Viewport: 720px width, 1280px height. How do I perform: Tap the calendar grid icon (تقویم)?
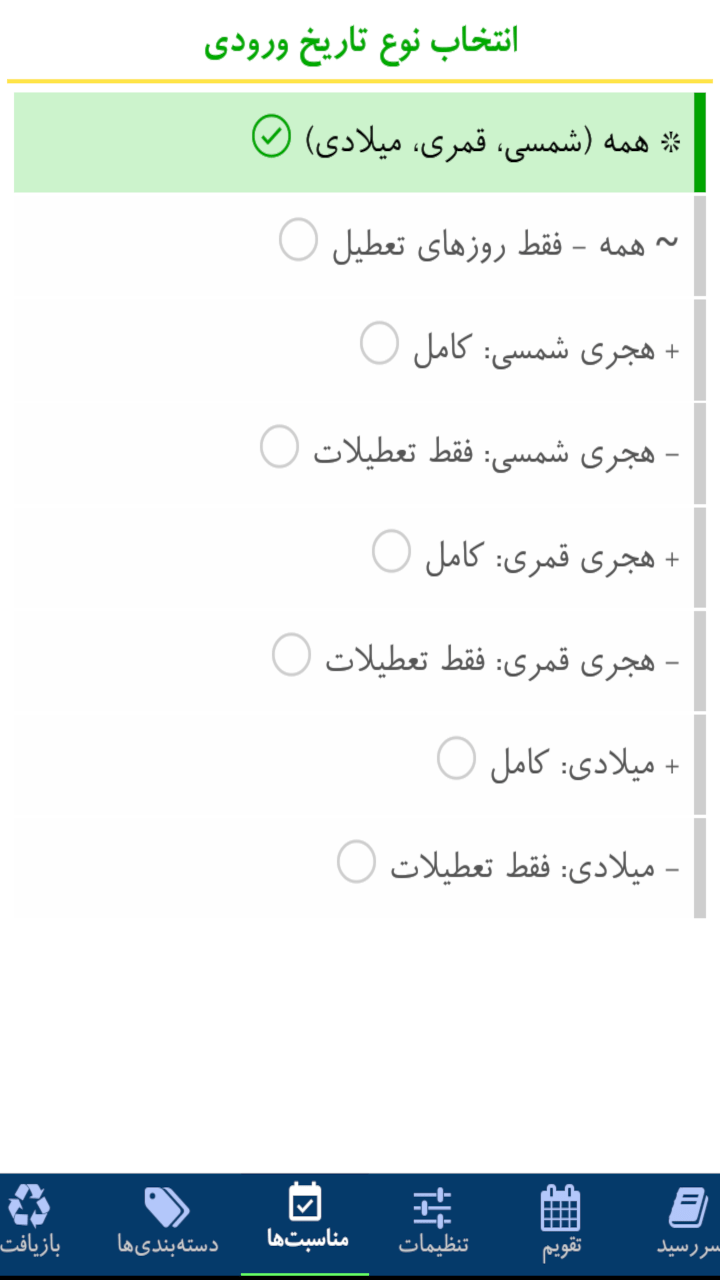(560, 1208)
